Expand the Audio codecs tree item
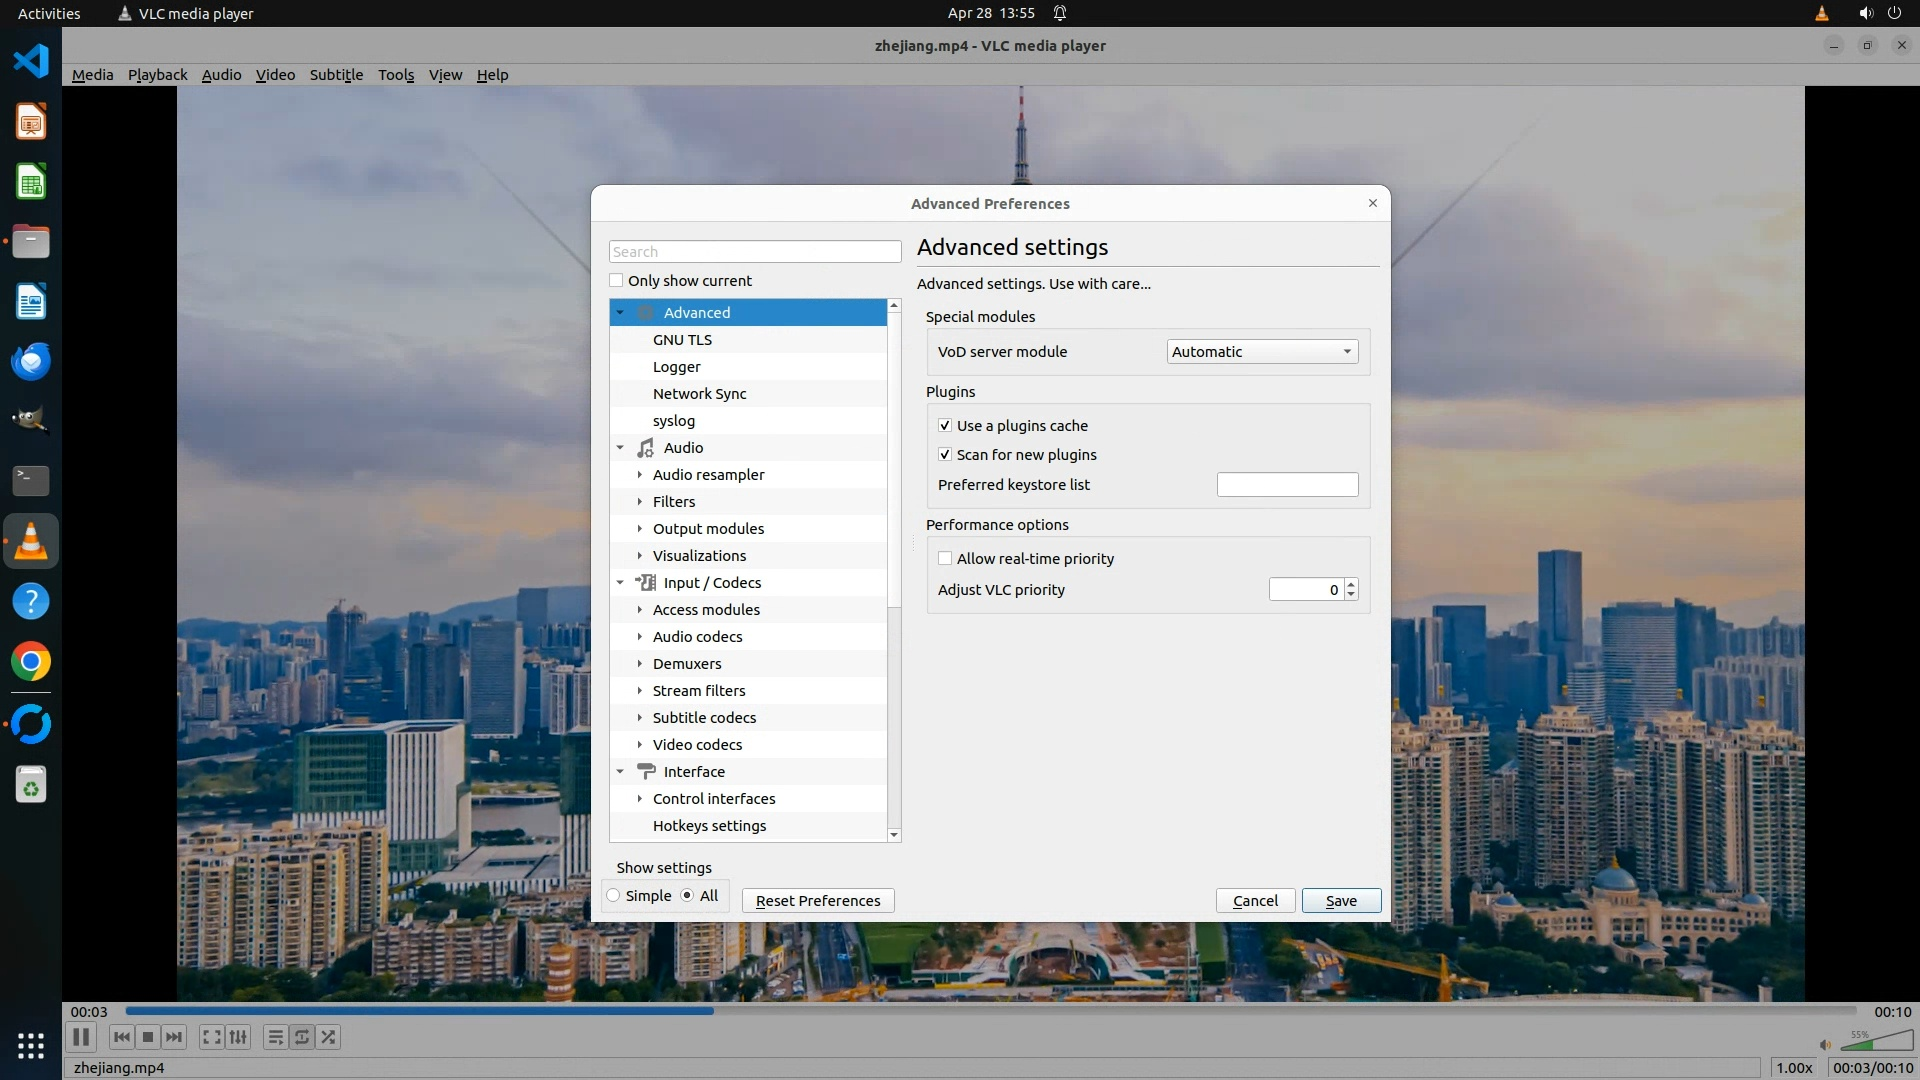This screenshot has height=1080, width=1920. tap(640, 637)
